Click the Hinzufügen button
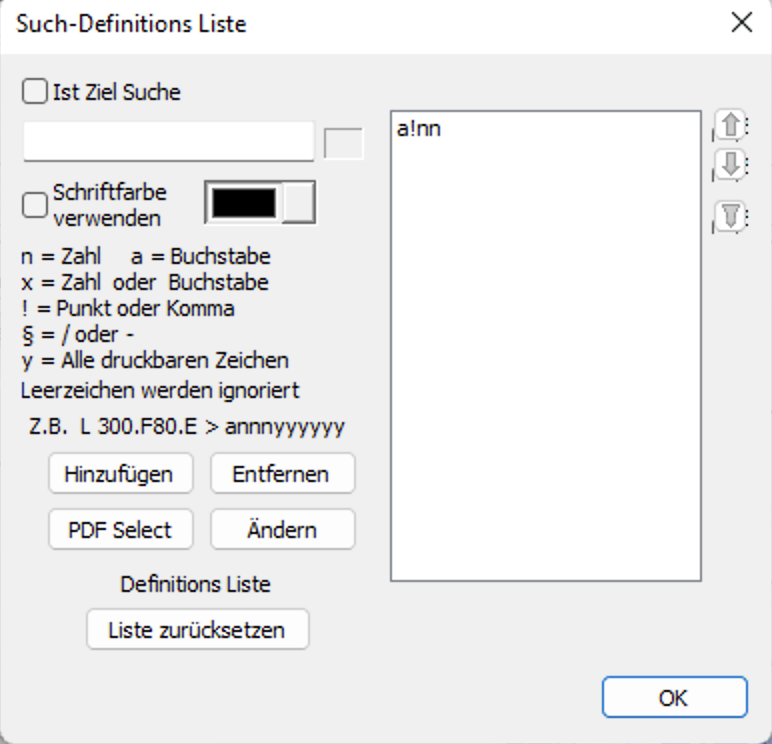This screenshot has width=772, height=744. [x=121, y=474]
